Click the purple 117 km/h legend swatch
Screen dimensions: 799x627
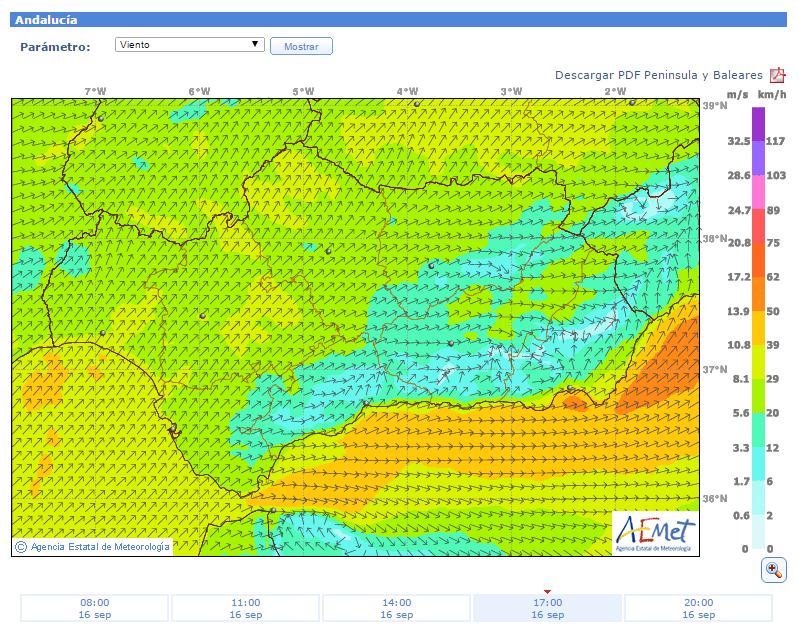(758, 124)
